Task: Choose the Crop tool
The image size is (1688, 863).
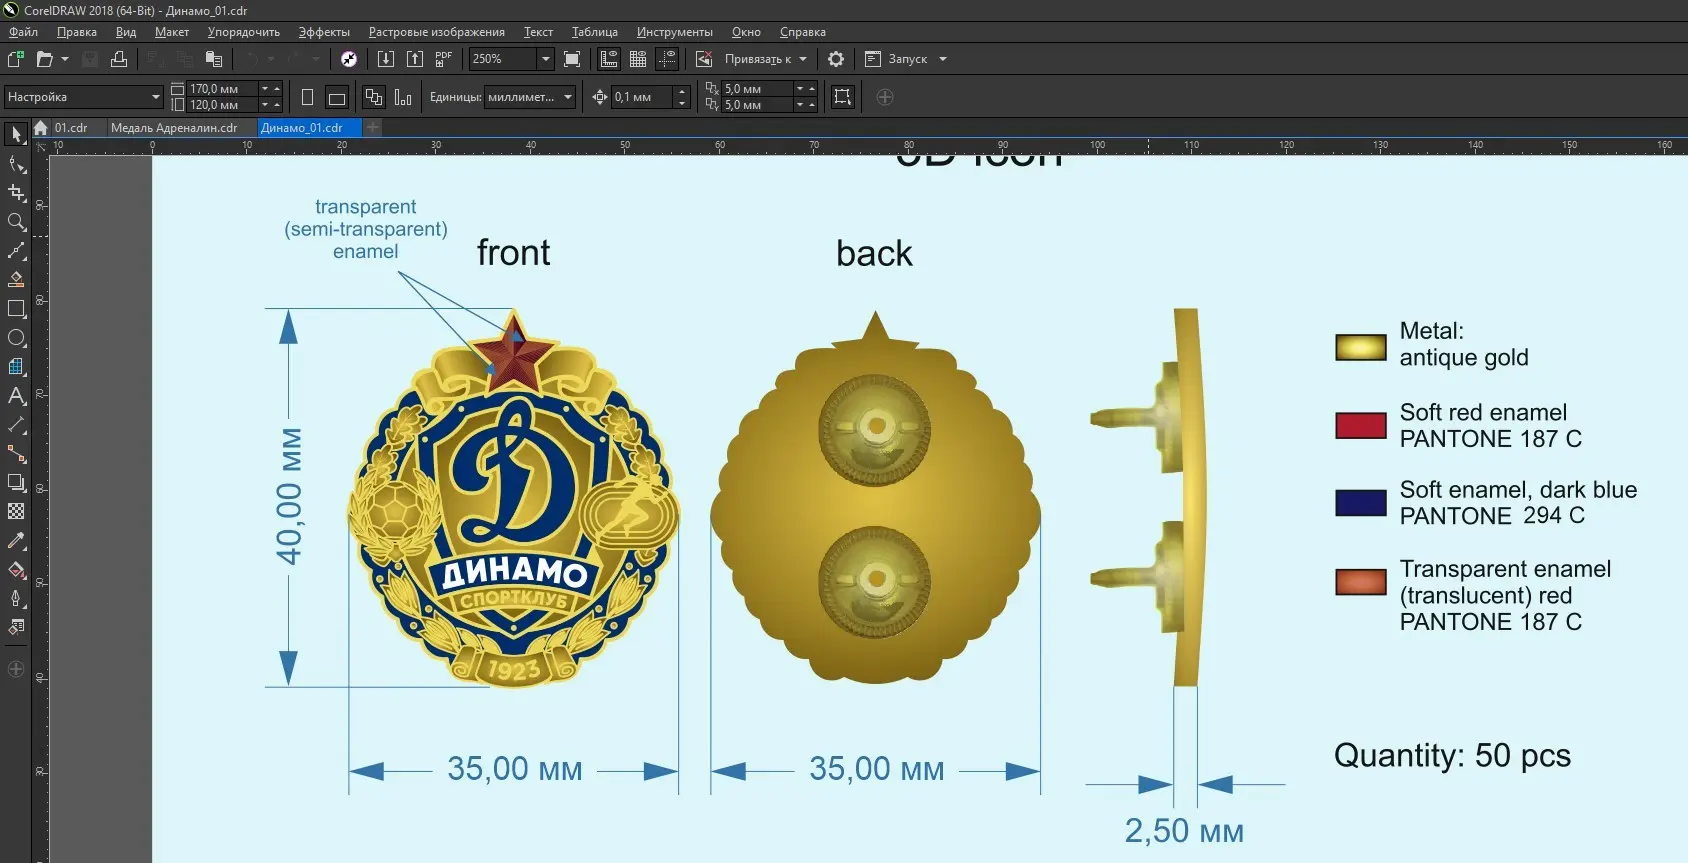Action: coord(16,193)
